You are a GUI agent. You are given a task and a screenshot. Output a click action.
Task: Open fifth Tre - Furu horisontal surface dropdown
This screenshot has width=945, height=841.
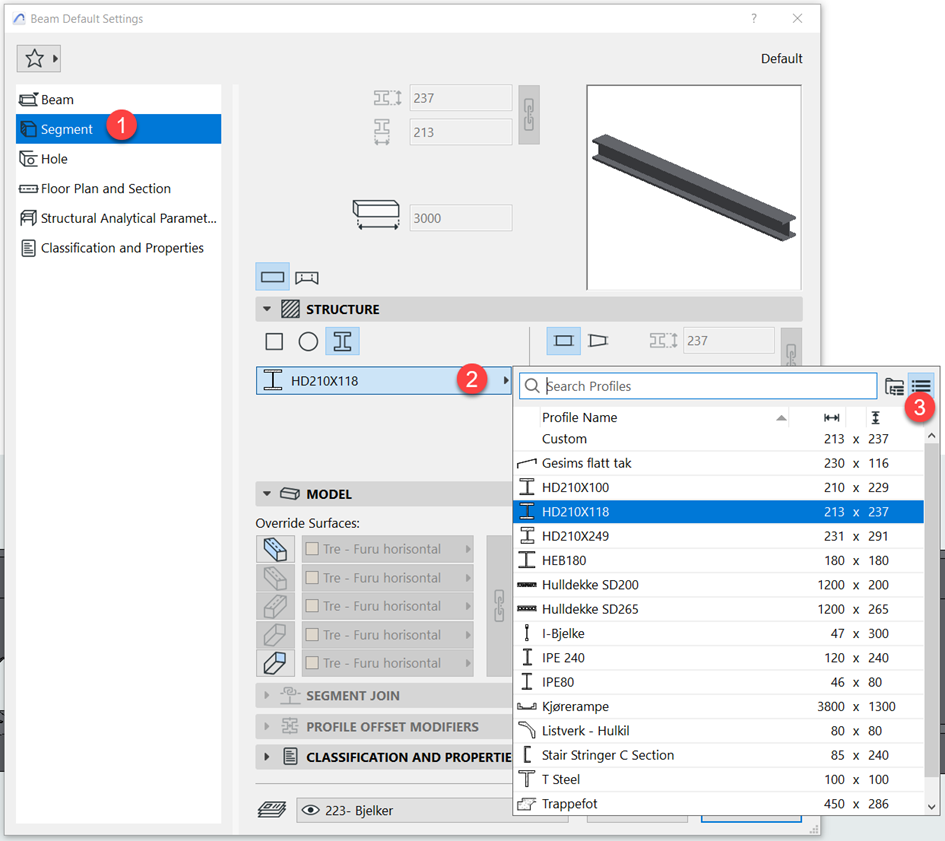[x=388, y=663]
